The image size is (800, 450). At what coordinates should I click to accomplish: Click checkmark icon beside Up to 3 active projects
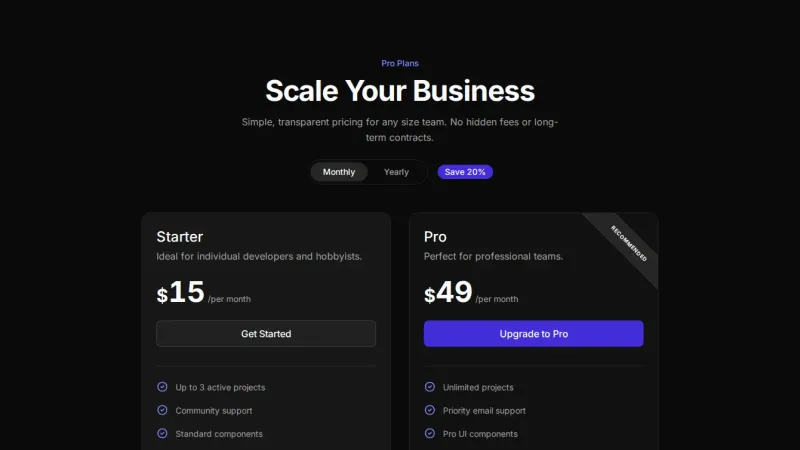point(162,387)
